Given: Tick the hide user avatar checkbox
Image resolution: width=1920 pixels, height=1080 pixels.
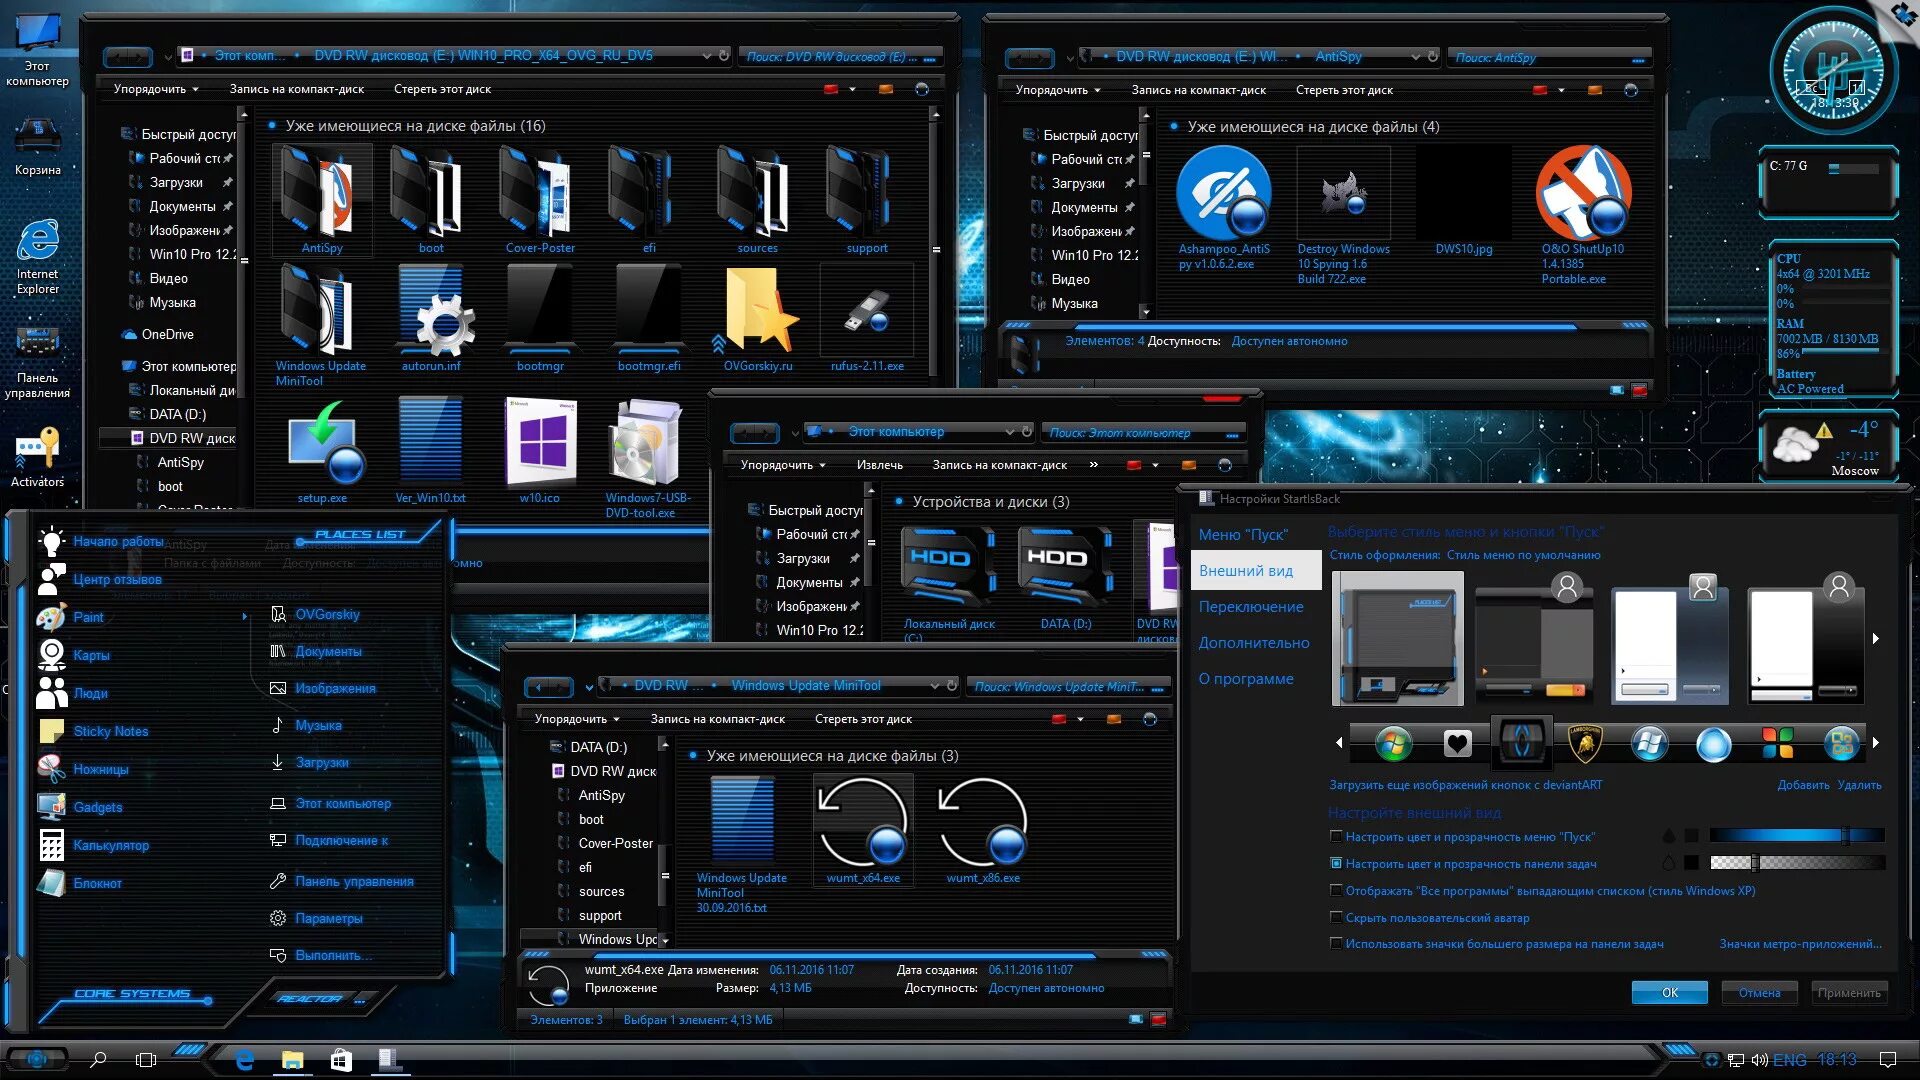Looking at the screenshot, I should pyautogui.click(x=1336, y=917).
